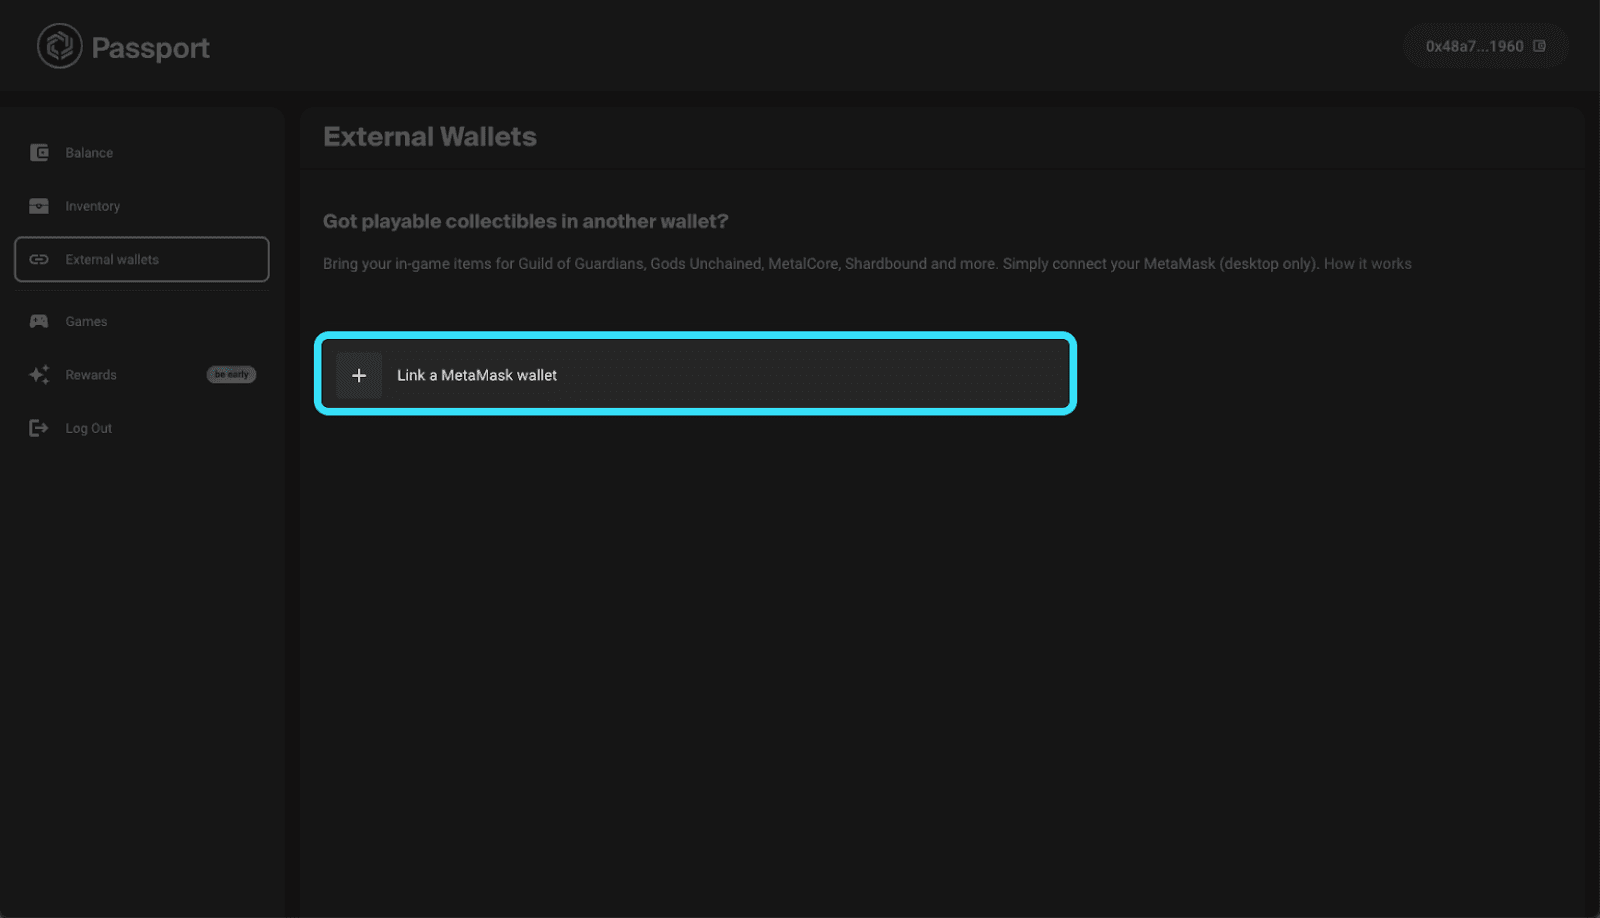Image resolution: width=1600 pixels, height=918 pixels.
Task: Click the Log Out arrow icon
Action: (x=38, y=428)
